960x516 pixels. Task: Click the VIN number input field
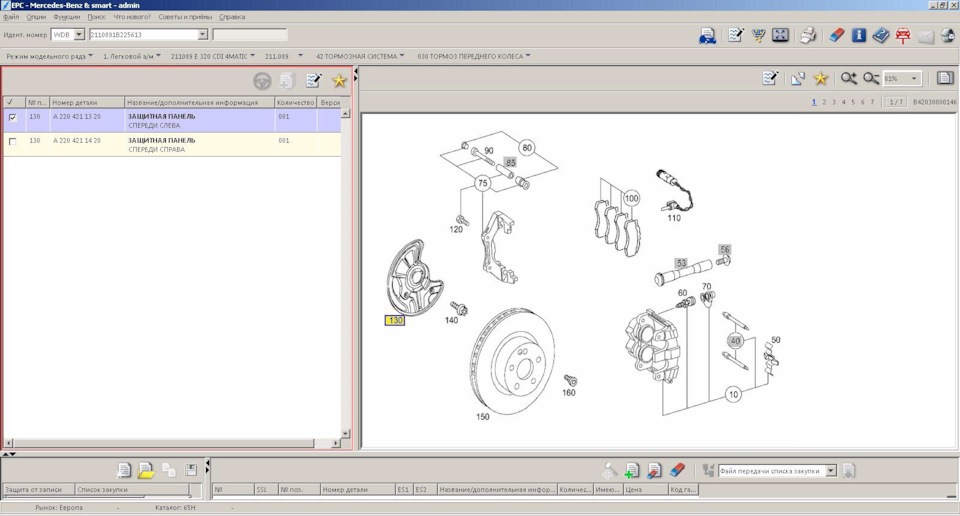143,35
